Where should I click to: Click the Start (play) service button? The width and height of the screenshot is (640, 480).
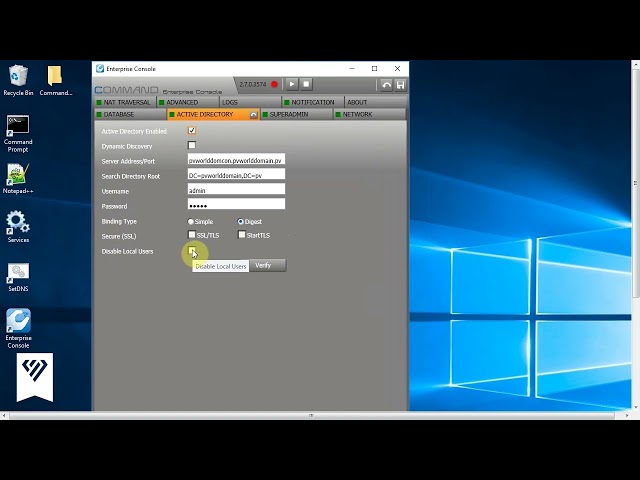(291, 84)
